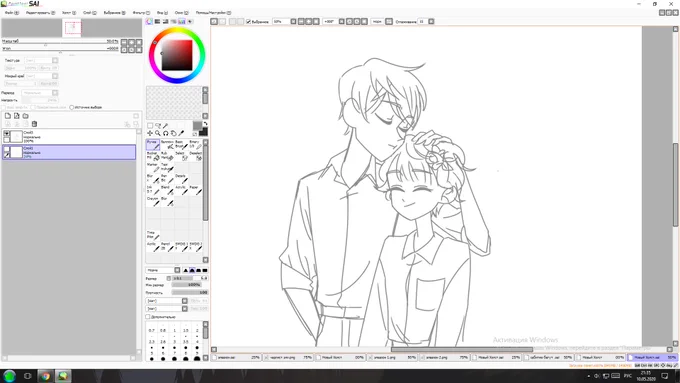Choose the Deselect pen tool

(196, 156)
